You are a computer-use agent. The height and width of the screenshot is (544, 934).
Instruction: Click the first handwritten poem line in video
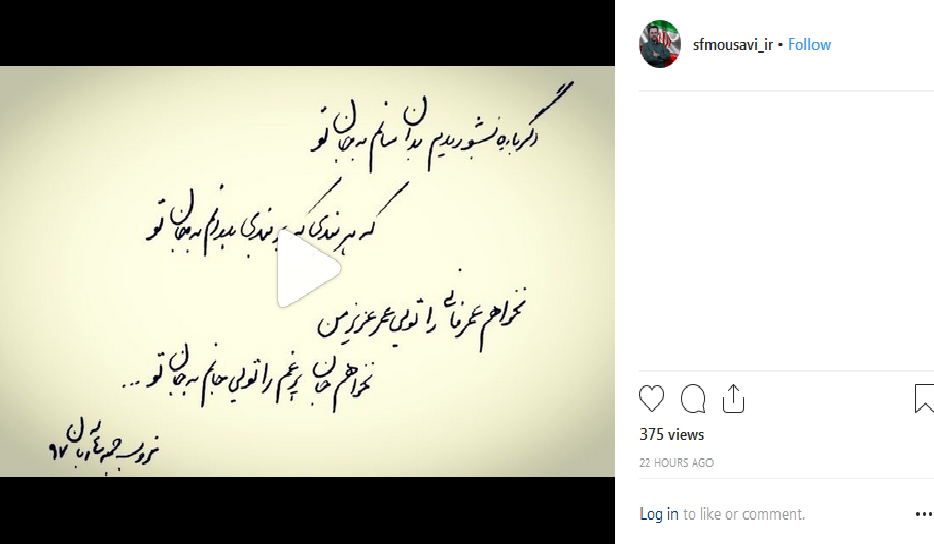pyautogui.click(x=442, y=128)
